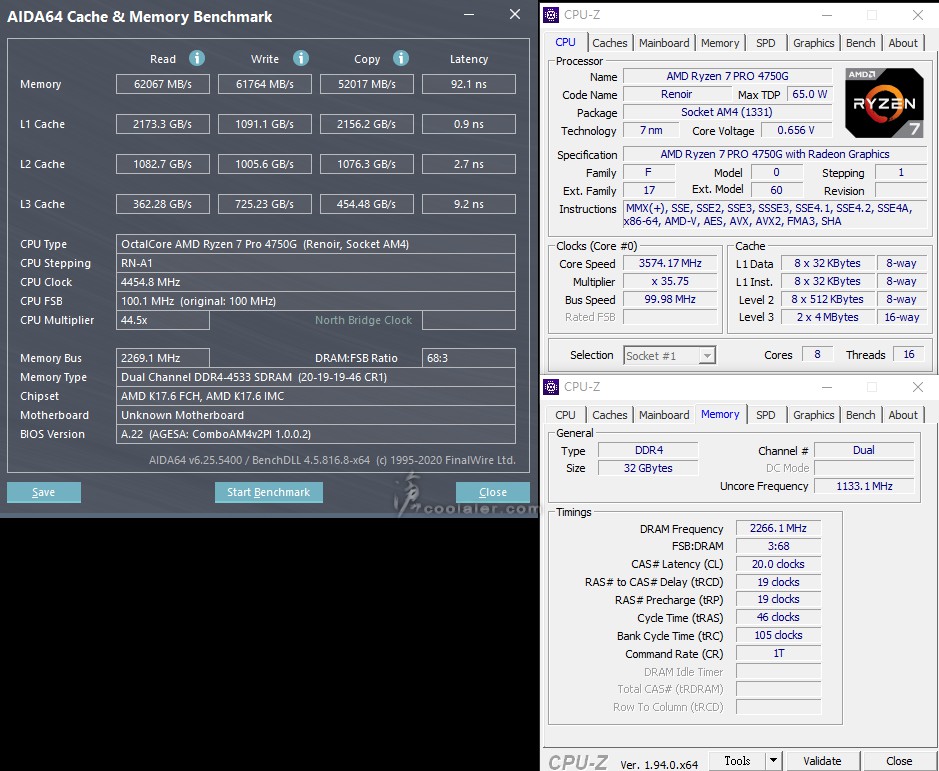Click the Memory Latency value 92.1 ns
The height and width of the screenshot is (771, 939).
pos(469,84)
